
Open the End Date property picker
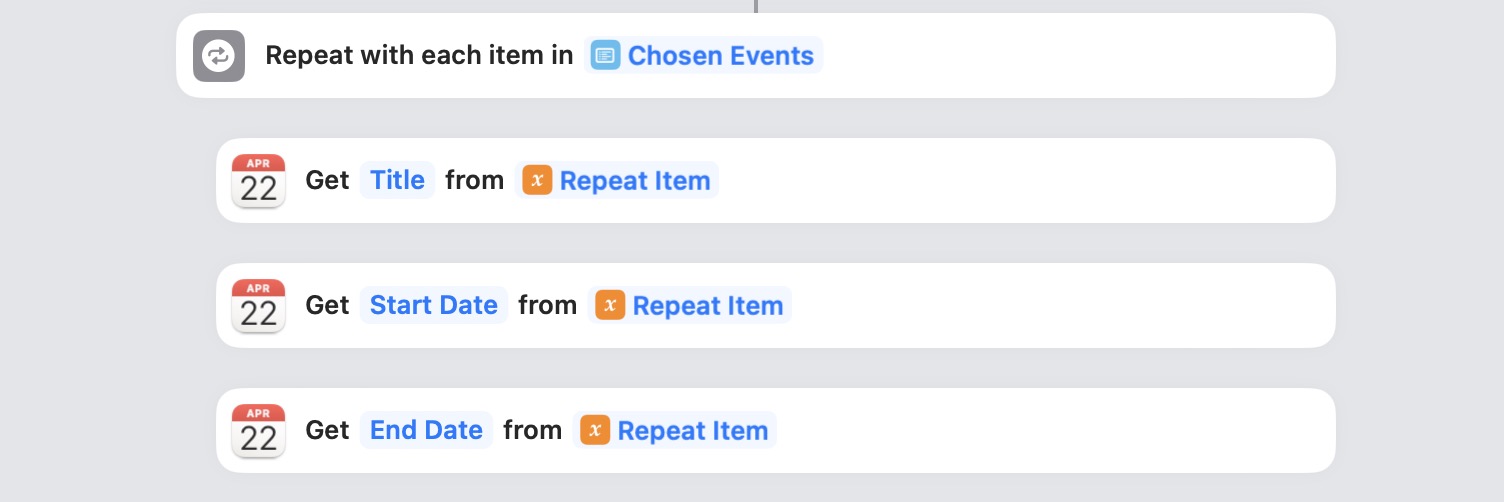tap(426, 430)
